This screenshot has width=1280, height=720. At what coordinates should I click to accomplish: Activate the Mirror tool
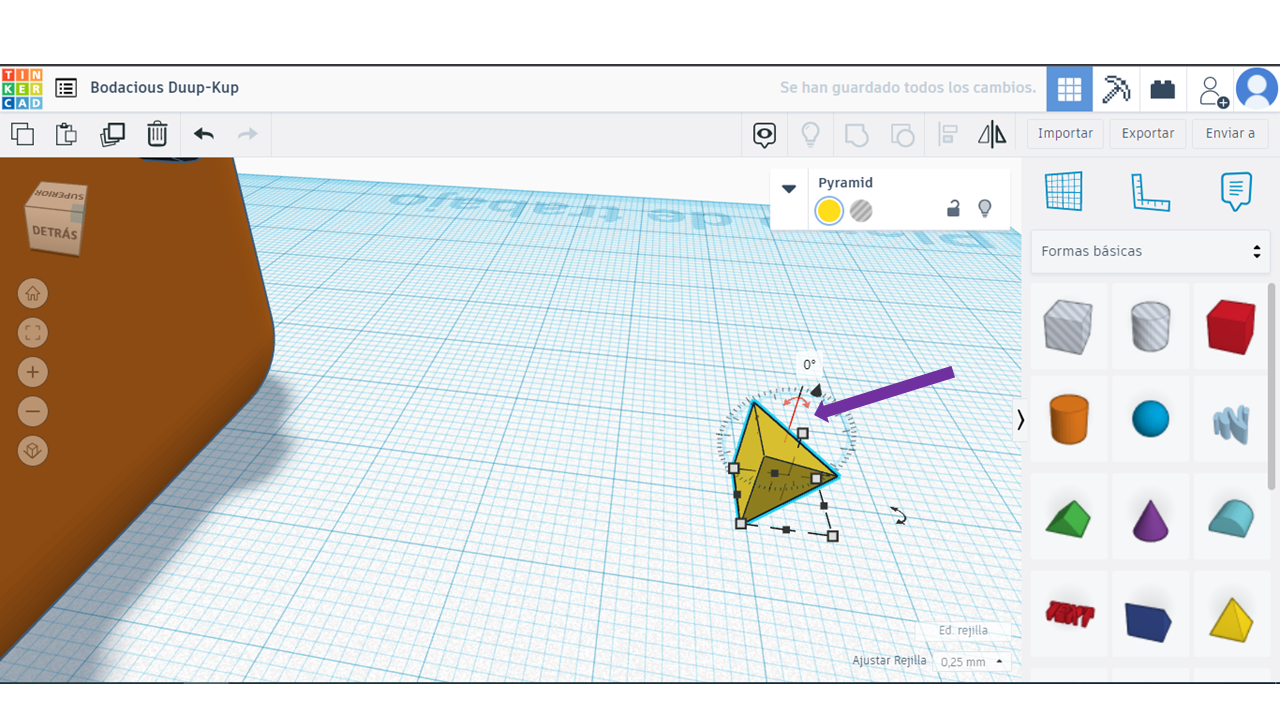click(x=992, y=134)
